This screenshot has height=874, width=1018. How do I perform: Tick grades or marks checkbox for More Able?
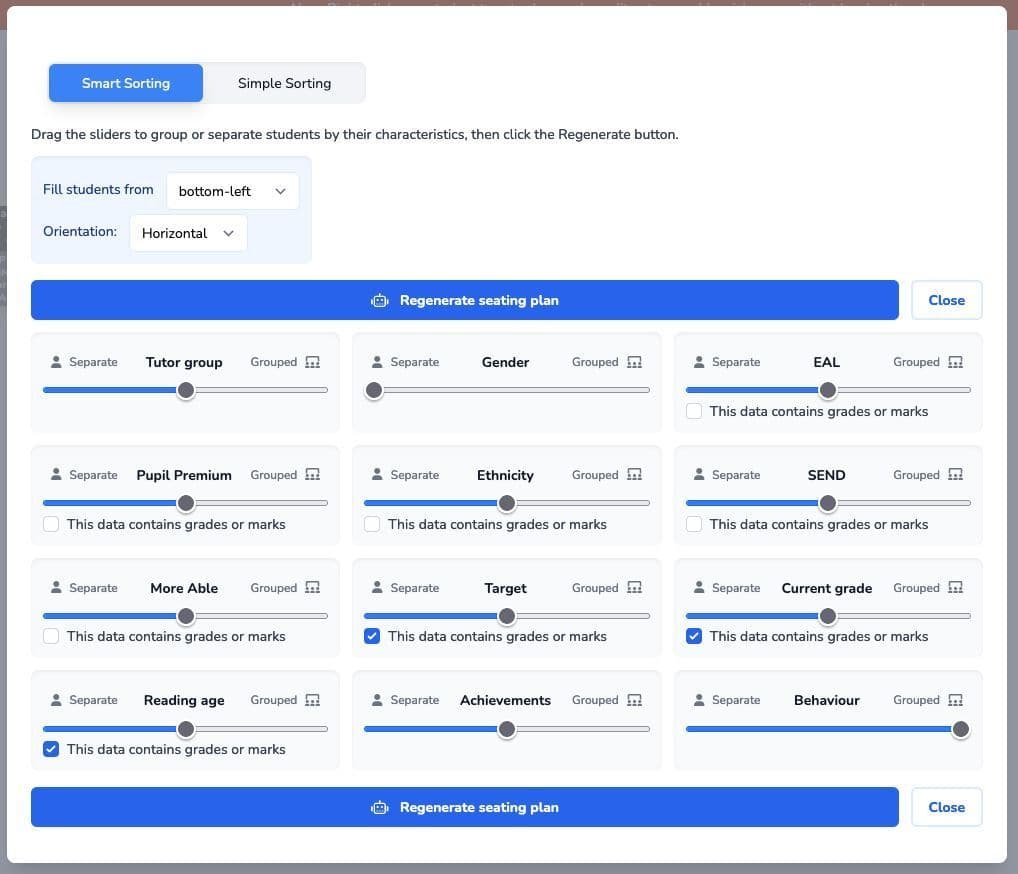tap(51, 636)
